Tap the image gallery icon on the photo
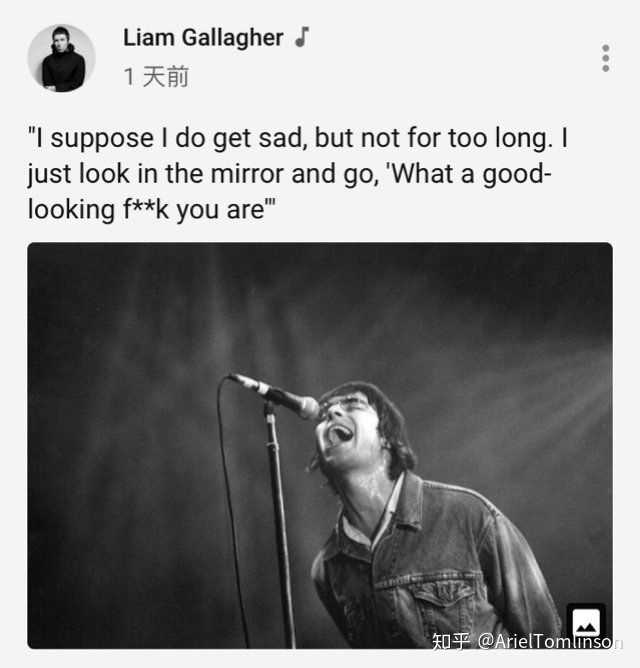640x668 pixels. click(x=586, y=622)
